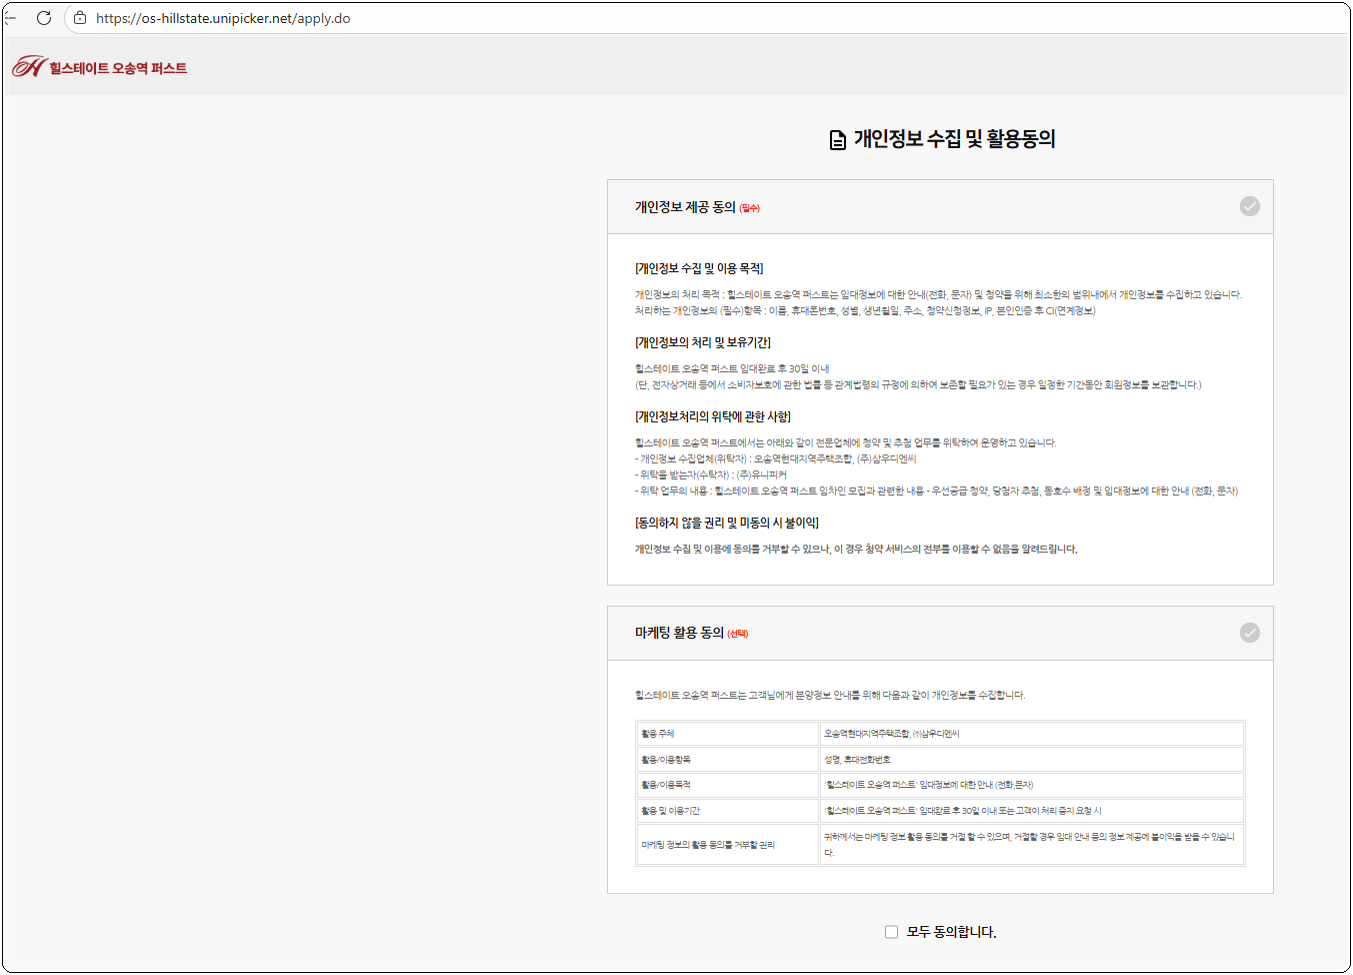
Task: Click the 활용/이용항목 table cell
Action: coord(727,760)
